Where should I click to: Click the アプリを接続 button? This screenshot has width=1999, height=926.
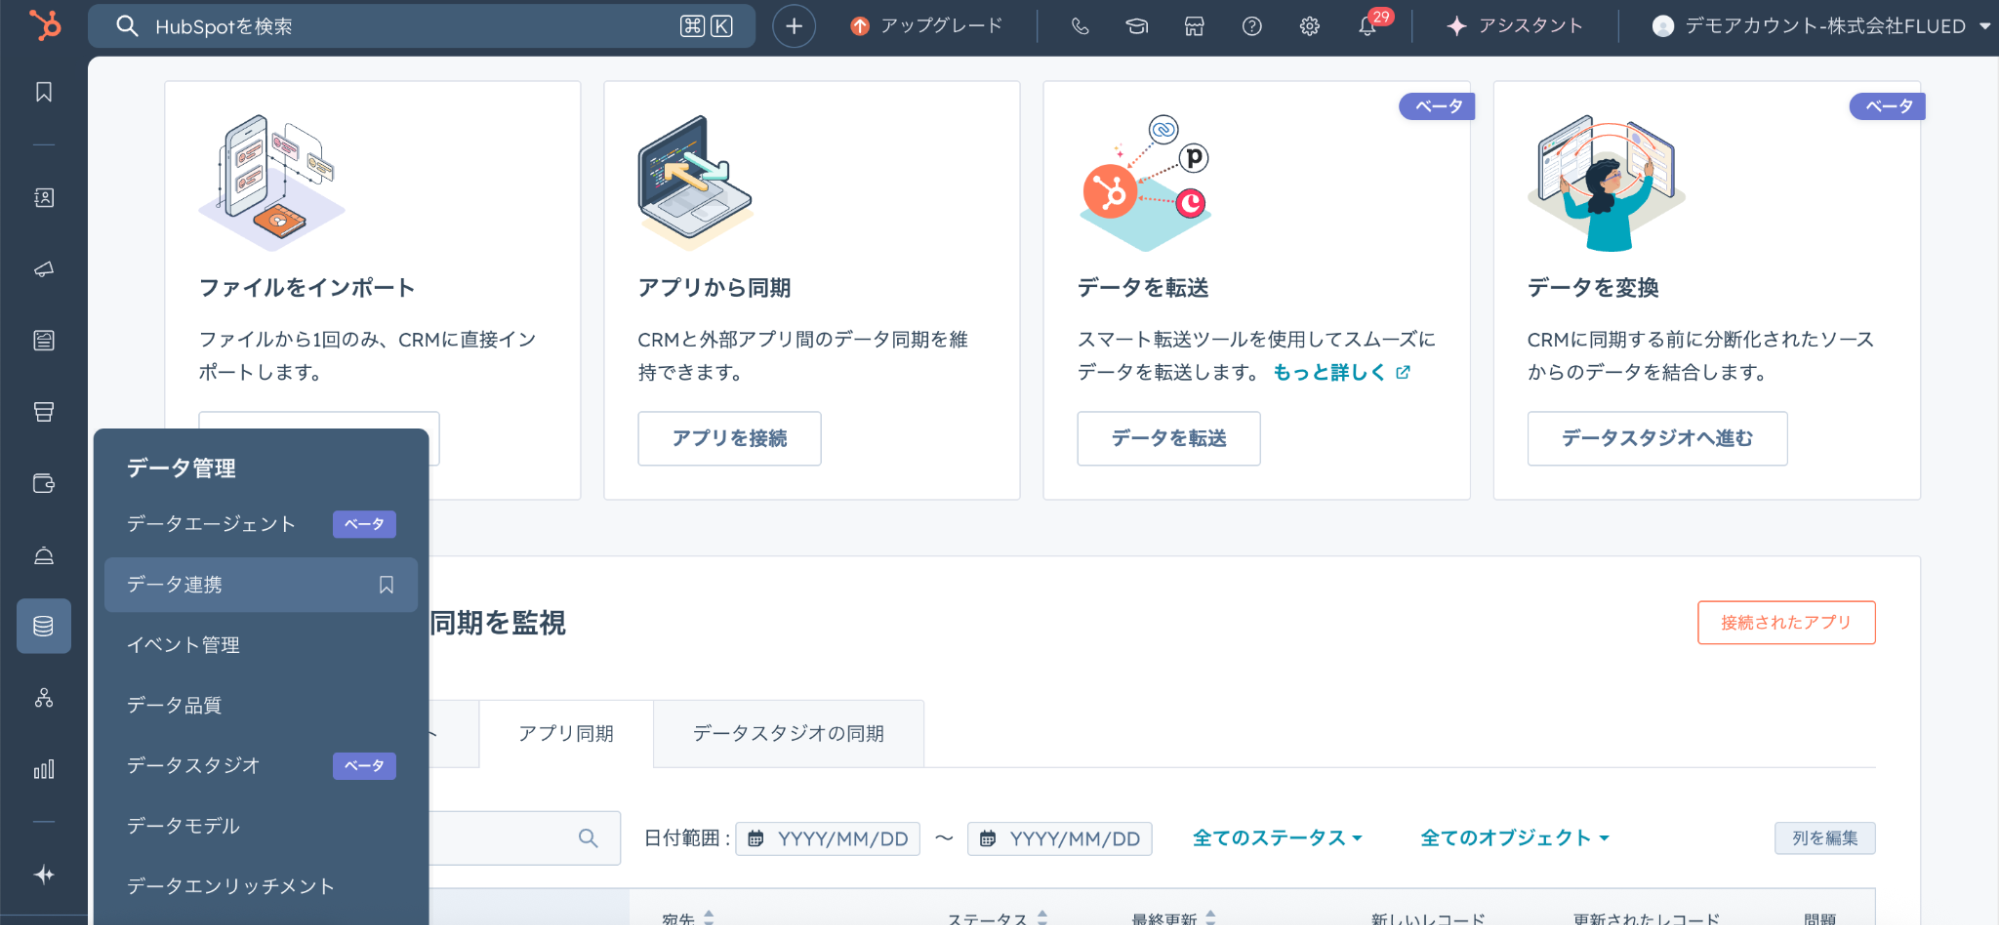[729, 438]
